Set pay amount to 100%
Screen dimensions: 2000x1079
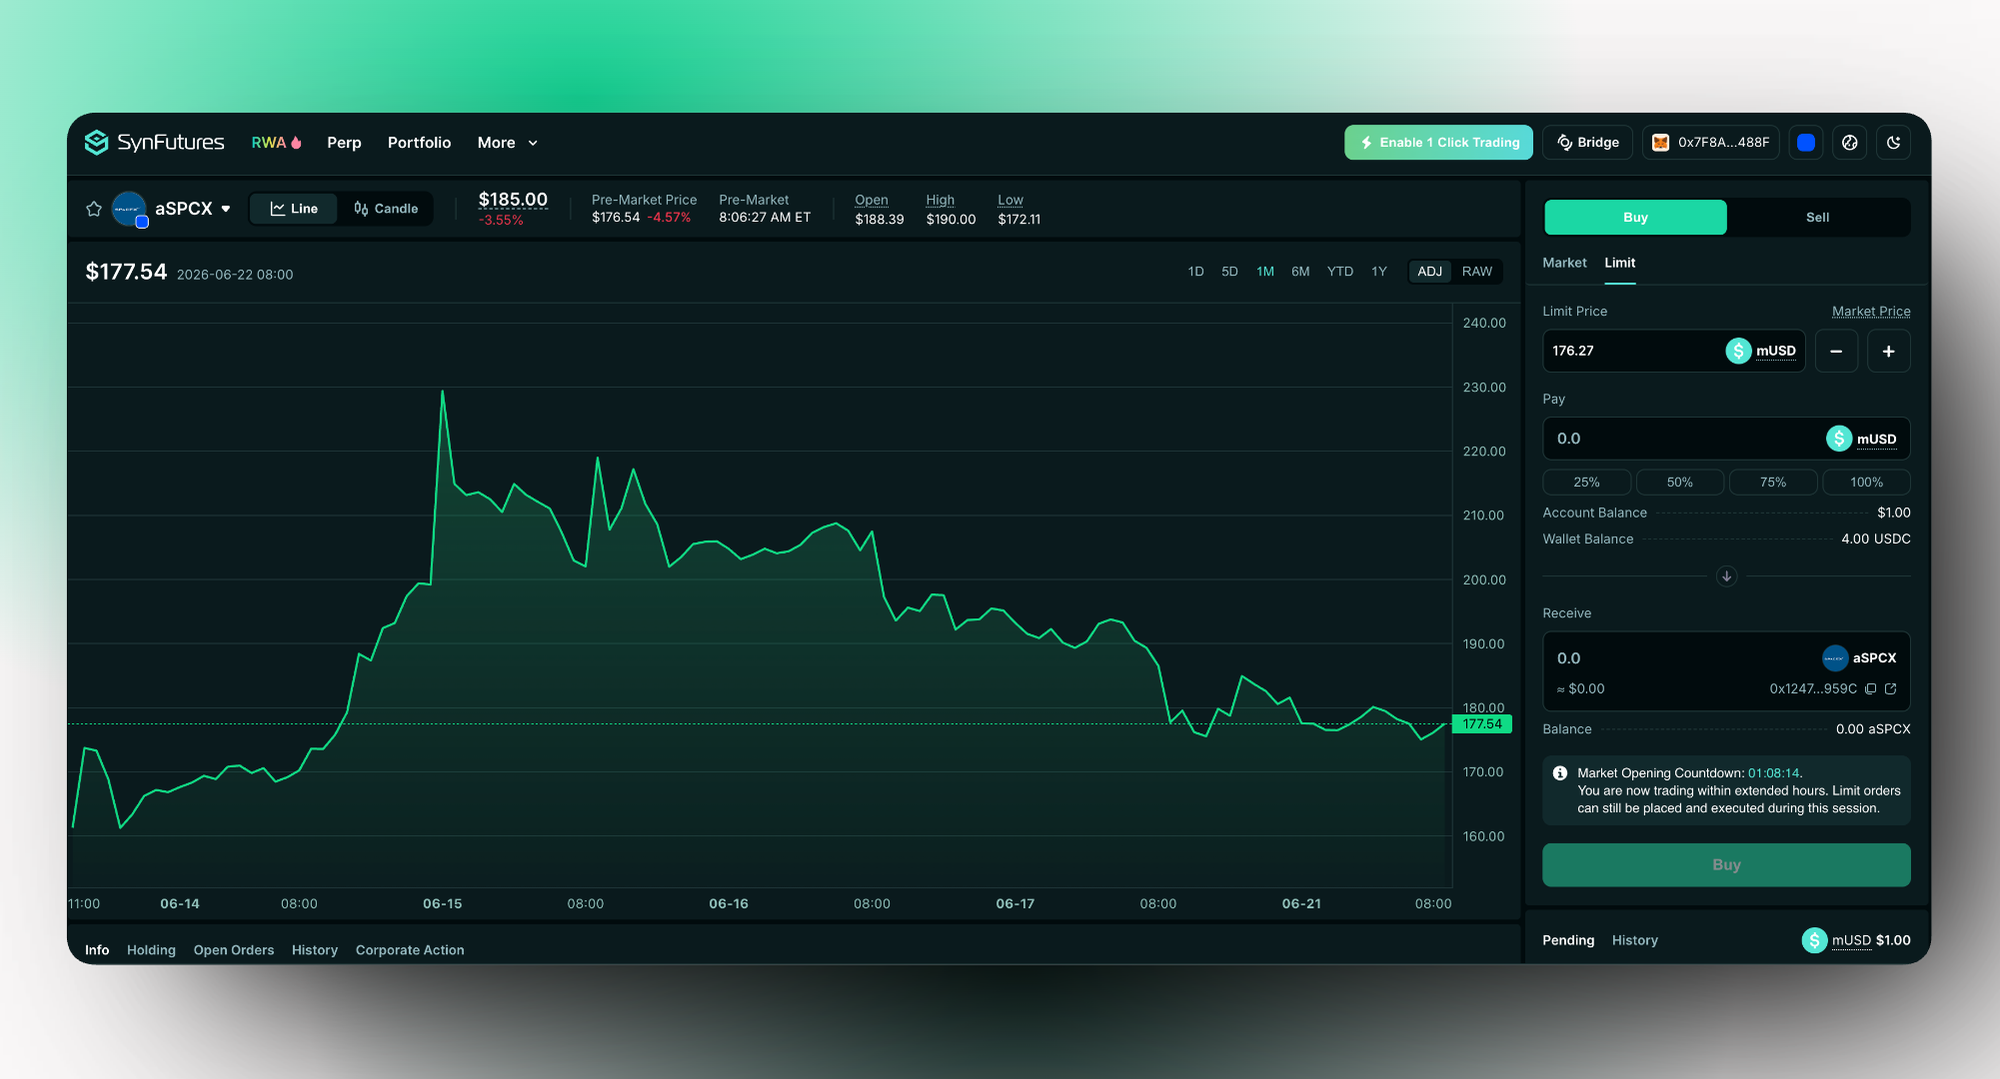tap(1867, 482)
